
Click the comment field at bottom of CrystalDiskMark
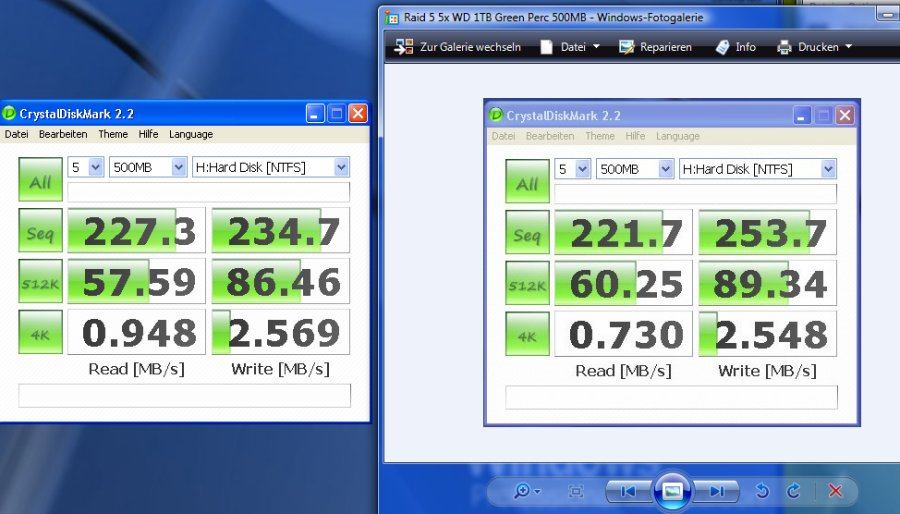[x=184, y=395]
